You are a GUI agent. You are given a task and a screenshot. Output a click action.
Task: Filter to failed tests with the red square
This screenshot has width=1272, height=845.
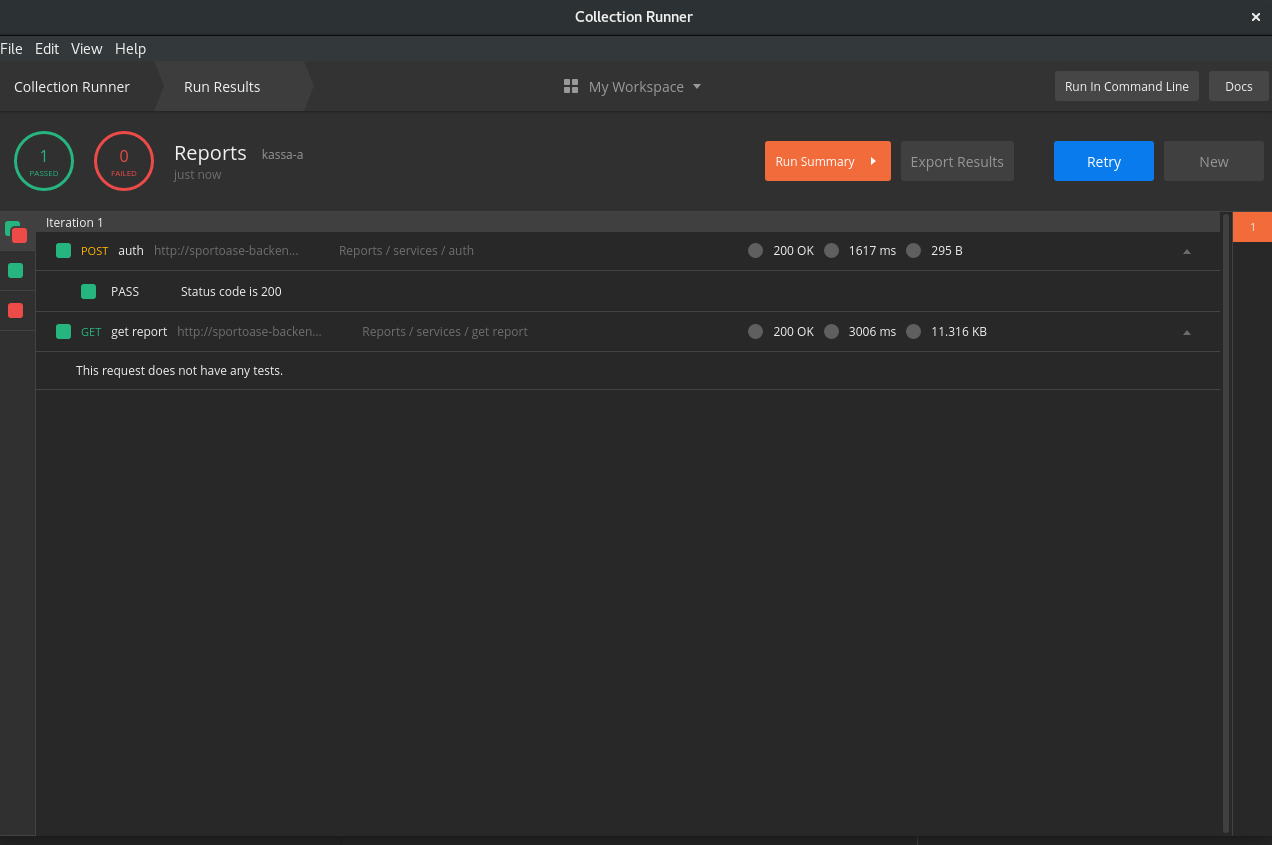coord(16,310)
